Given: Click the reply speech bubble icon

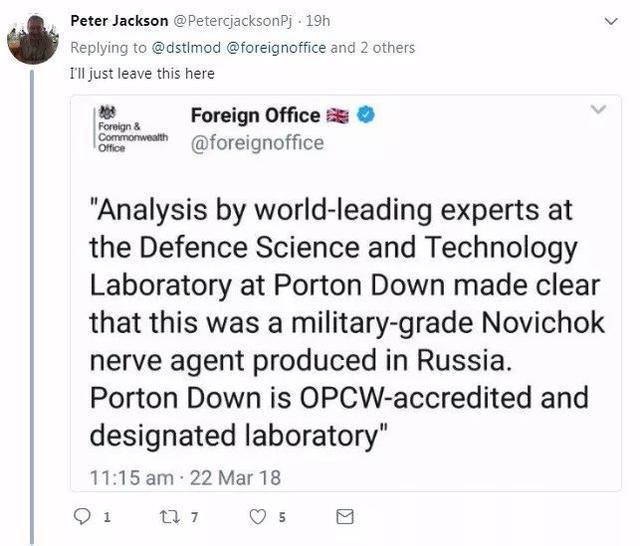Looking at the screenshot, I should pyautogui.click(x=83, y=517).
